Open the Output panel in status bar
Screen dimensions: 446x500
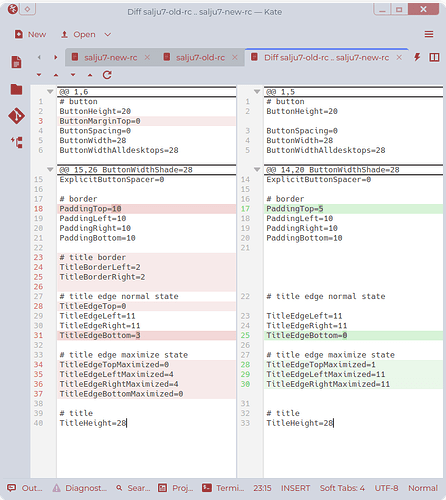25,488
